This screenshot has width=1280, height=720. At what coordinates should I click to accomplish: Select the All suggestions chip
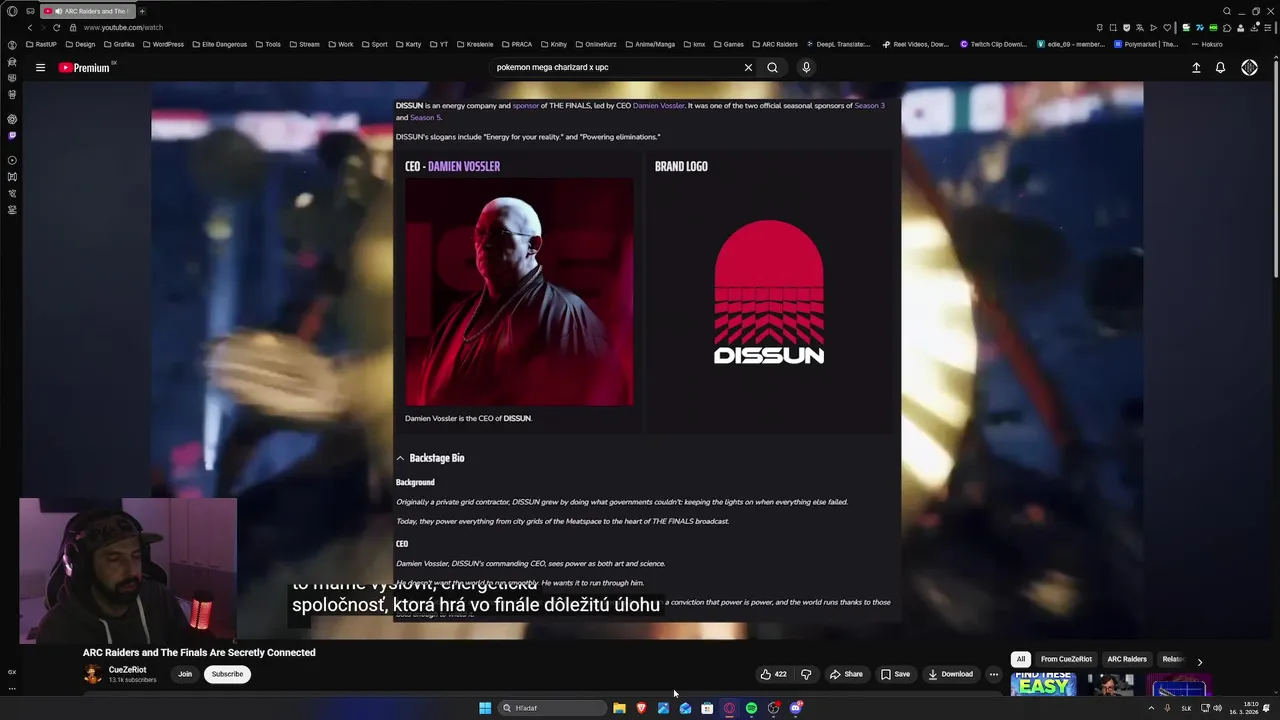pos(1021,659)
